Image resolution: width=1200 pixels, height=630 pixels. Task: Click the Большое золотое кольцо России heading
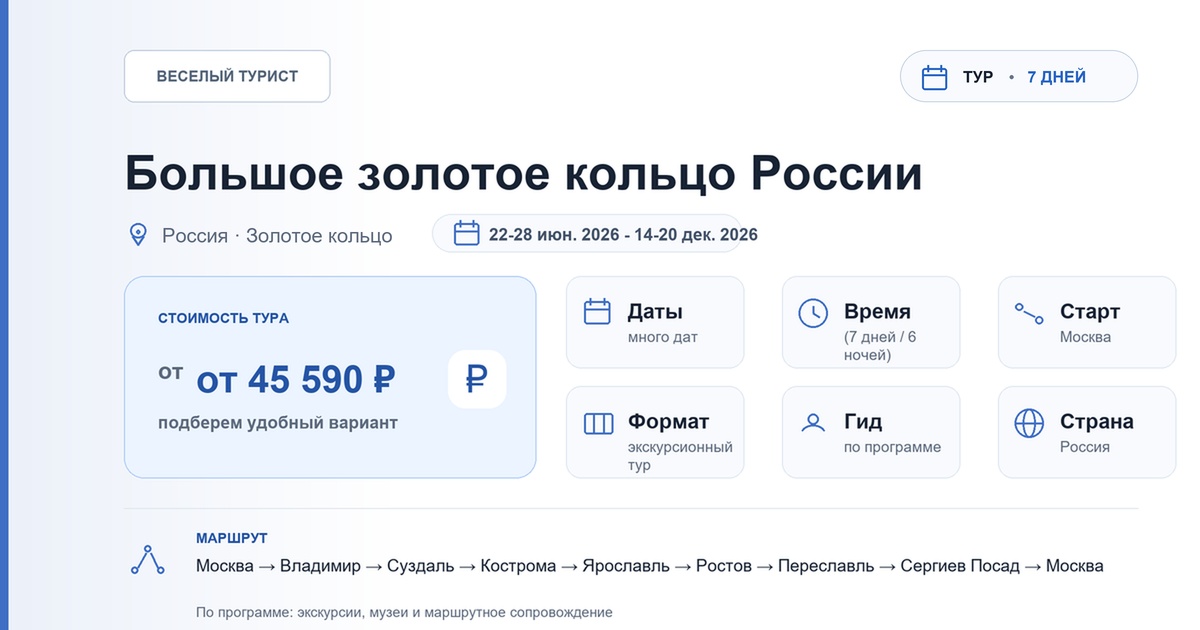click(523, 174)
